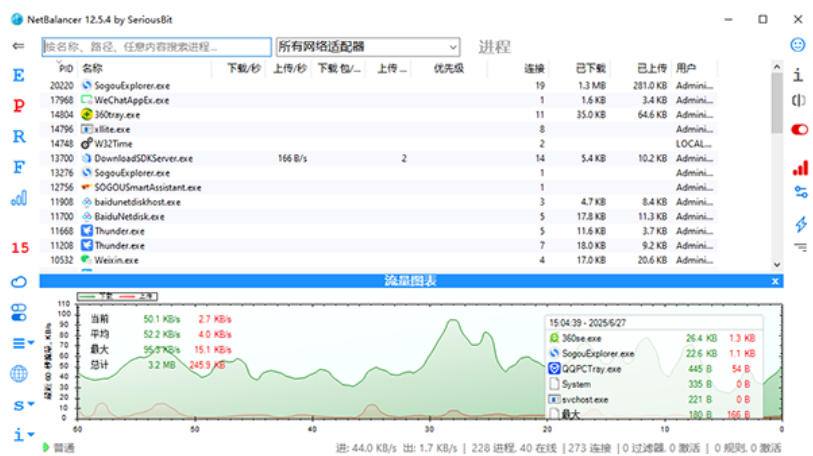Click the lightning bolt icon
This screenshot has height=456, width=813.
pos(800,223)
